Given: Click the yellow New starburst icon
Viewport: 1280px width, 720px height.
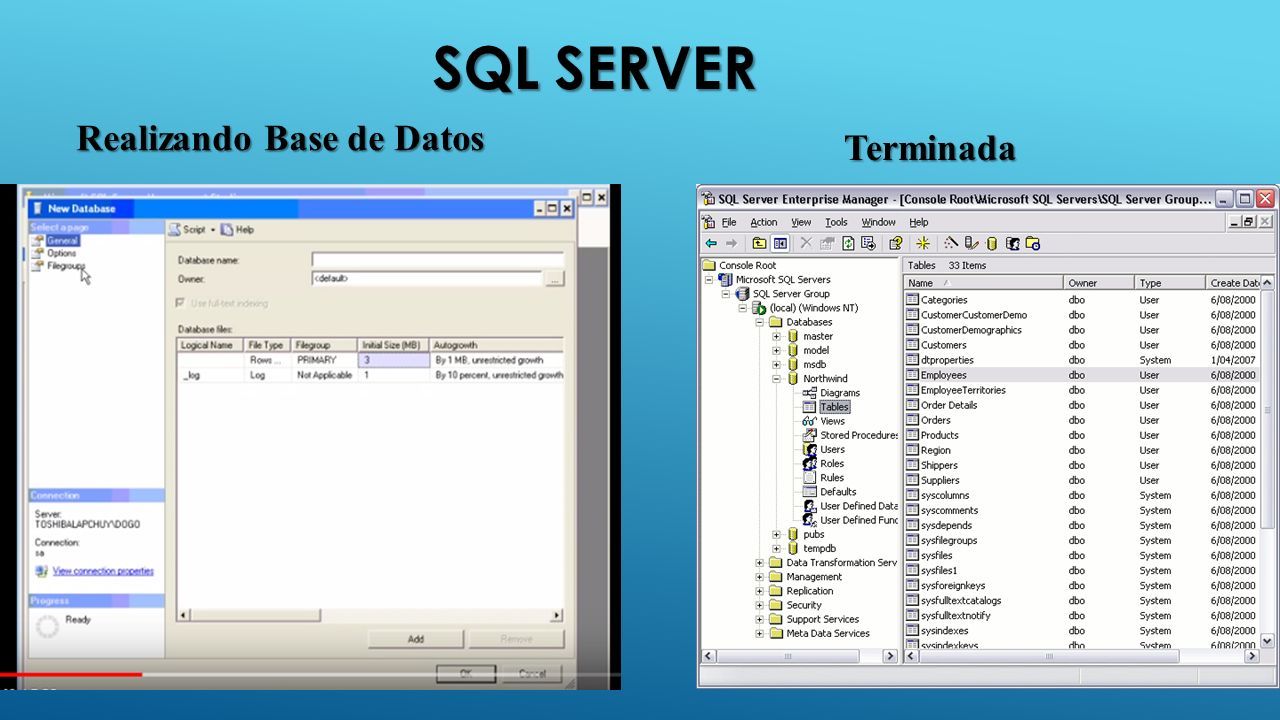Looking at the screenshot, I should tap(923, 243).
